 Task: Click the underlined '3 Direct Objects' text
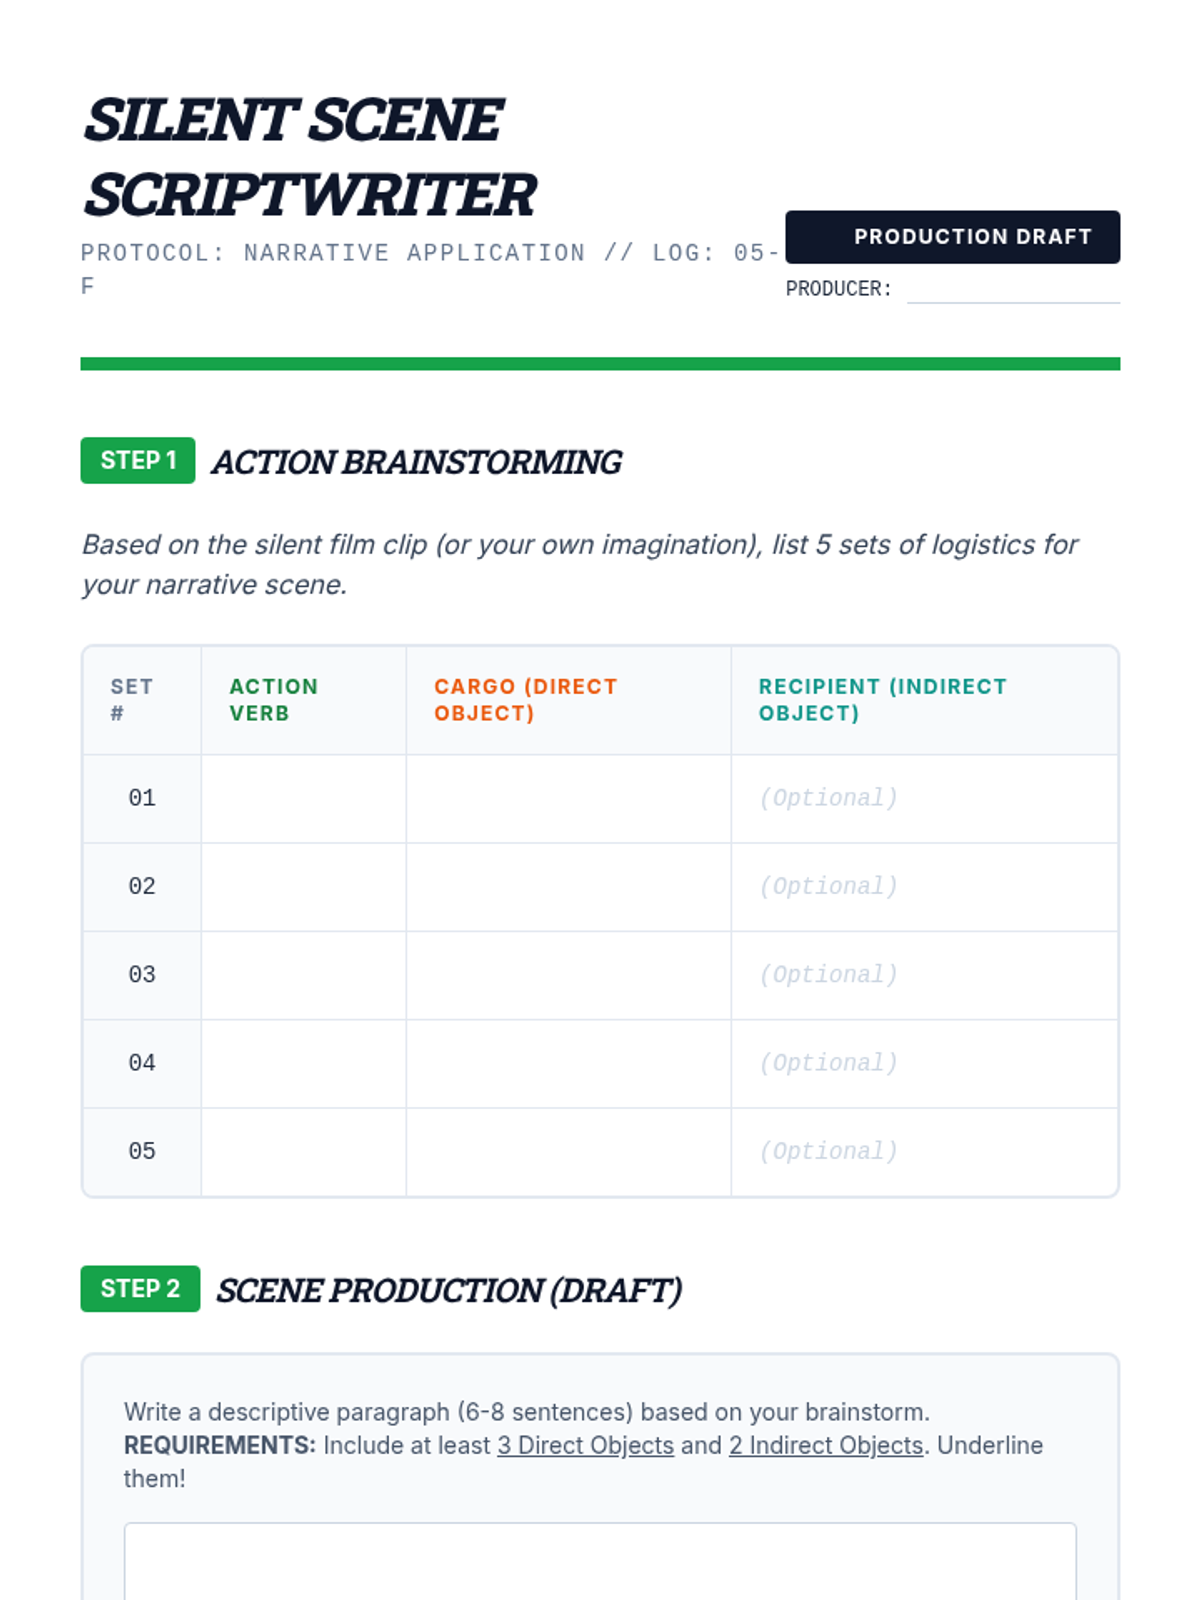(x=585, y=1445)
